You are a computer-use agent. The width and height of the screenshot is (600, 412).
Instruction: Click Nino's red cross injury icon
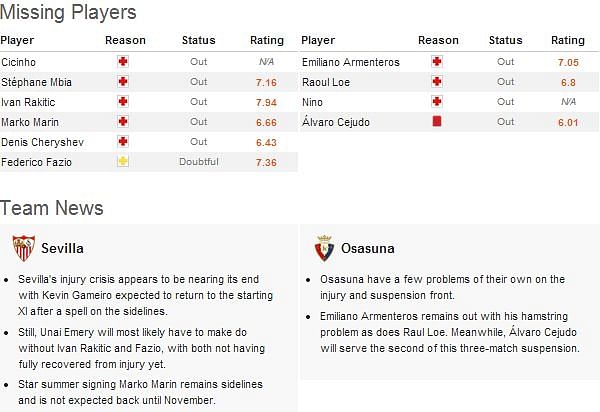tap(437, 101)
